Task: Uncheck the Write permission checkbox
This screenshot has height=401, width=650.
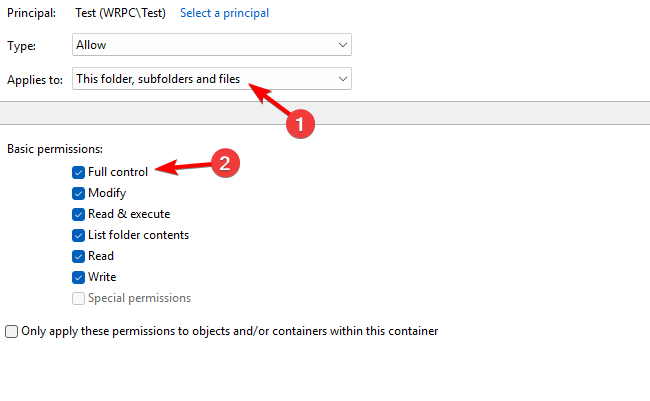Action: point(79,277)
